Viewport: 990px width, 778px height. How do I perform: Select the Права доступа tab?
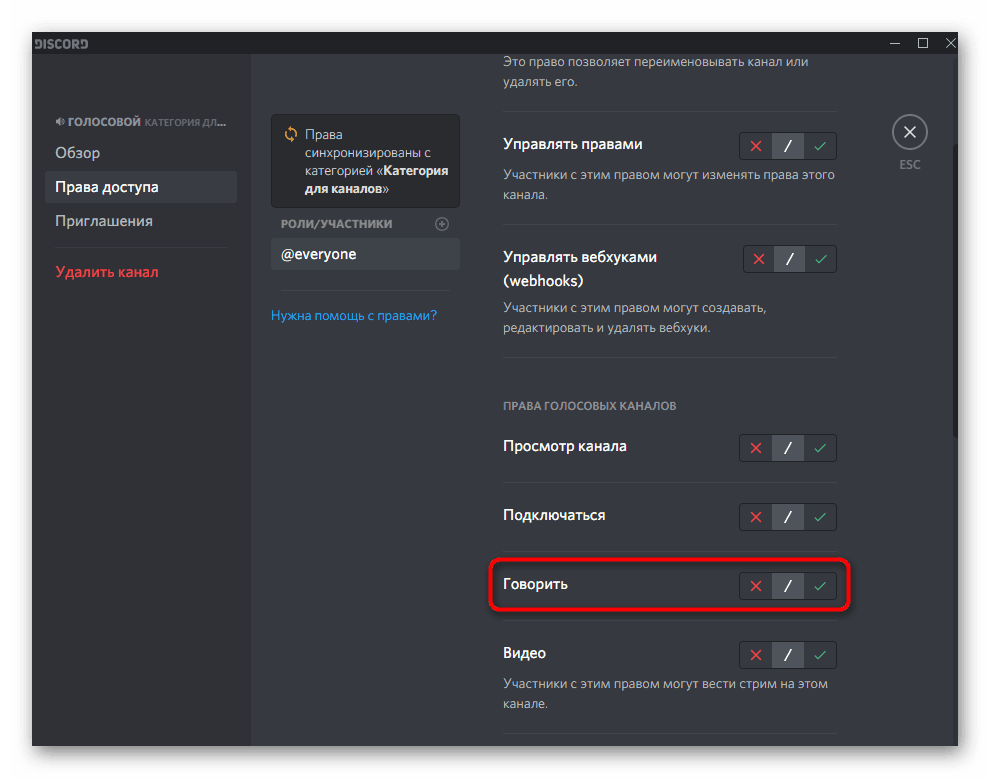140,187
